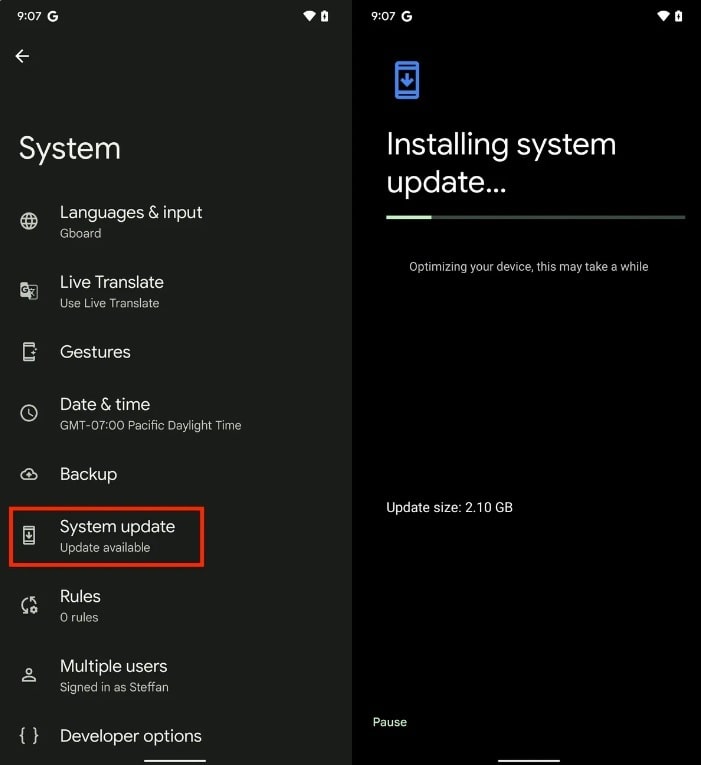Tap the Multiple users person icon
Image resolution: width=701 pixels, height=765 pixels.
coord(29,675)
